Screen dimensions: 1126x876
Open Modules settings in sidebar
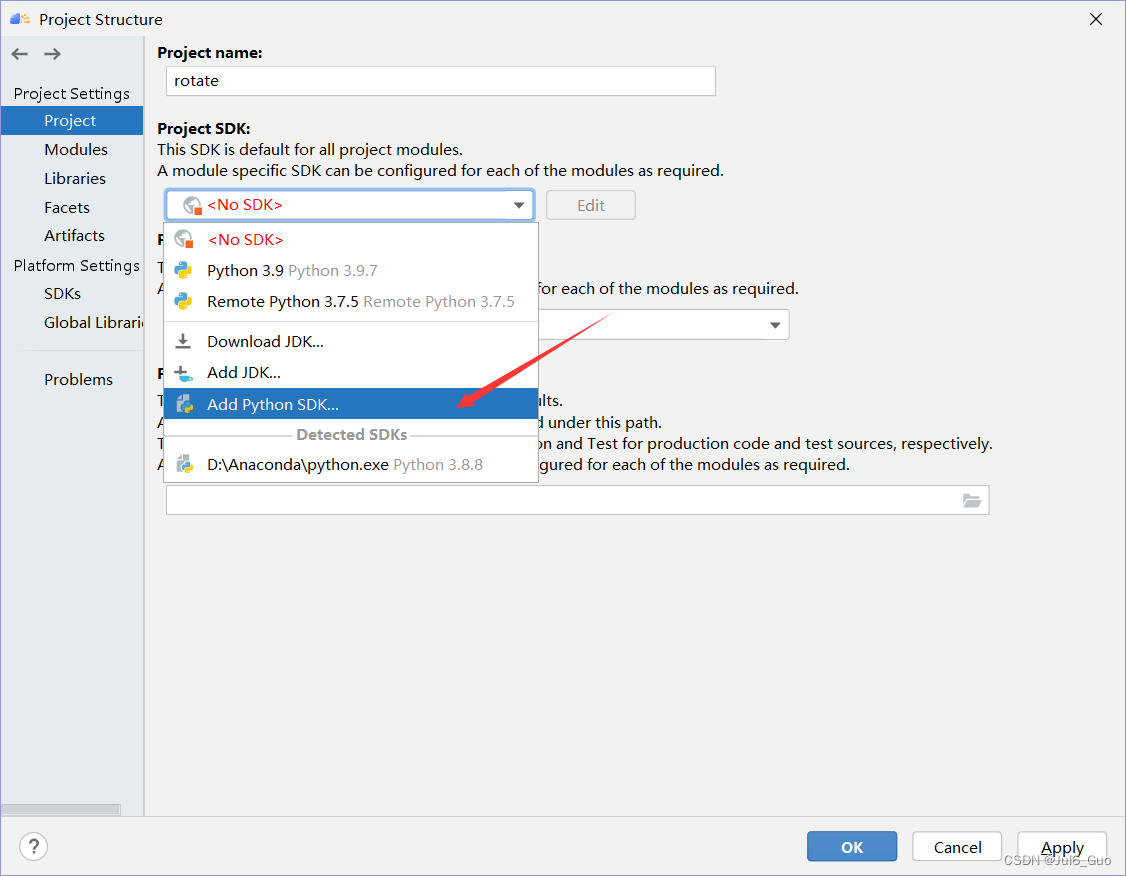click(x=72, y=149)
